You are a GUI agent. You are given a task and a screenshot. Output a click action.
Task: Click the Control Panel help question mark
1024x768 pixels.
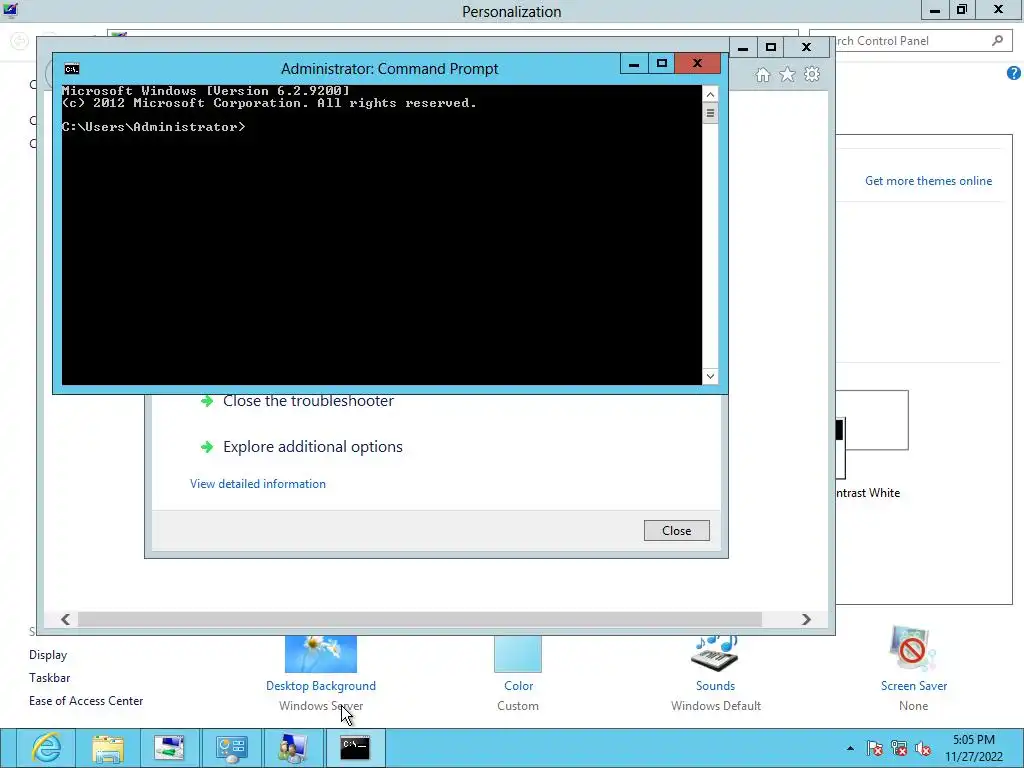coord(1014,73)
